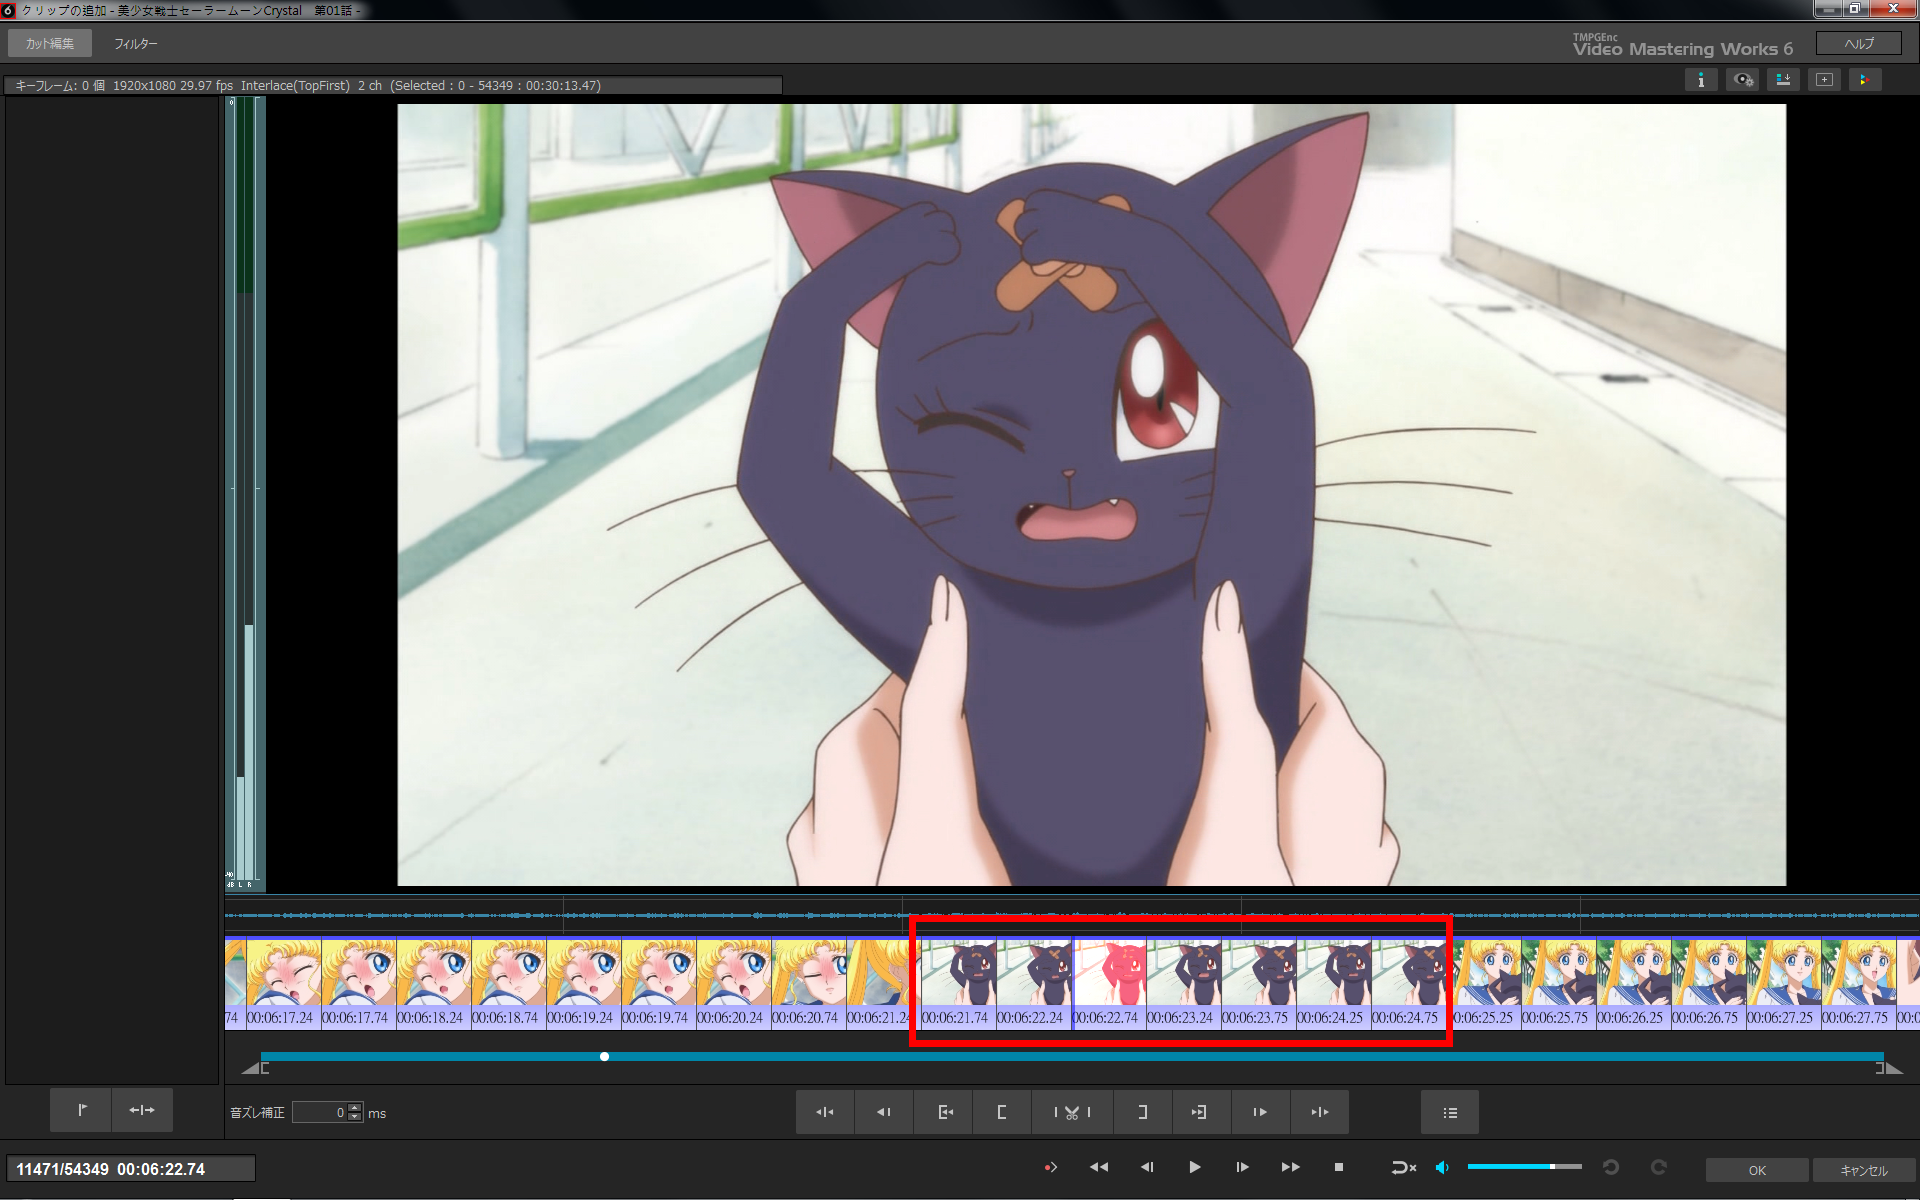Decrease audio gap correction stepper
The image size is (1920, 1200).
pyautogui.click(x=354, y=1117)
